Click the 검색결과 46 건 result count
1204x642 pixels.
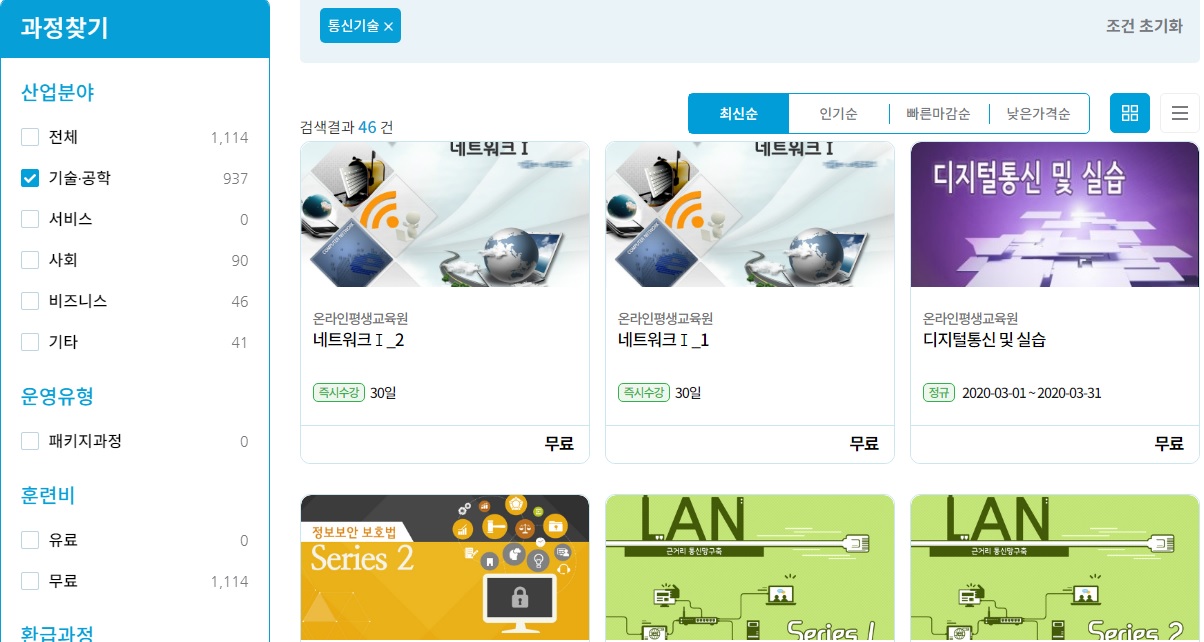click(x=347, y=127)
